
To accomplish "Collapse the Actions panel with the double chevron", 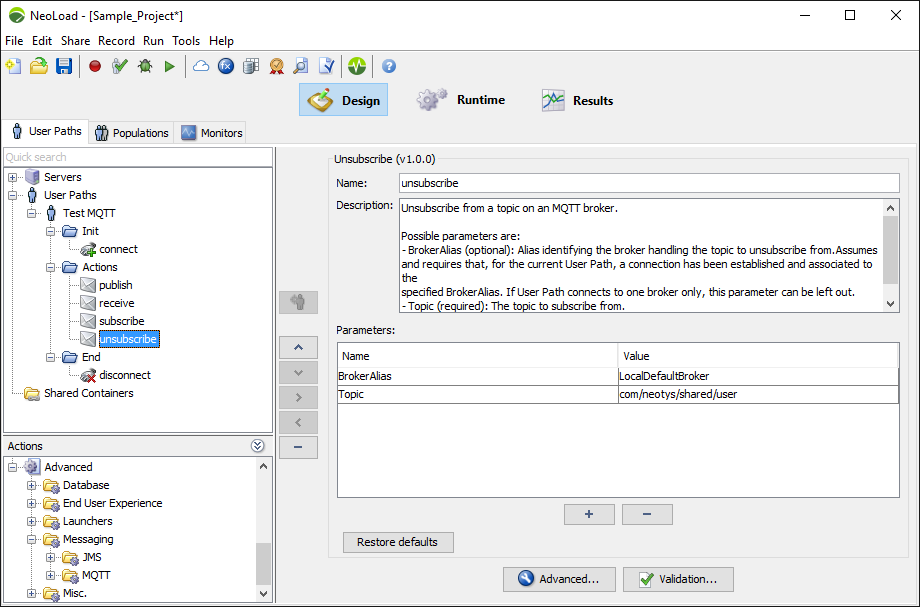I will point(258,446).
